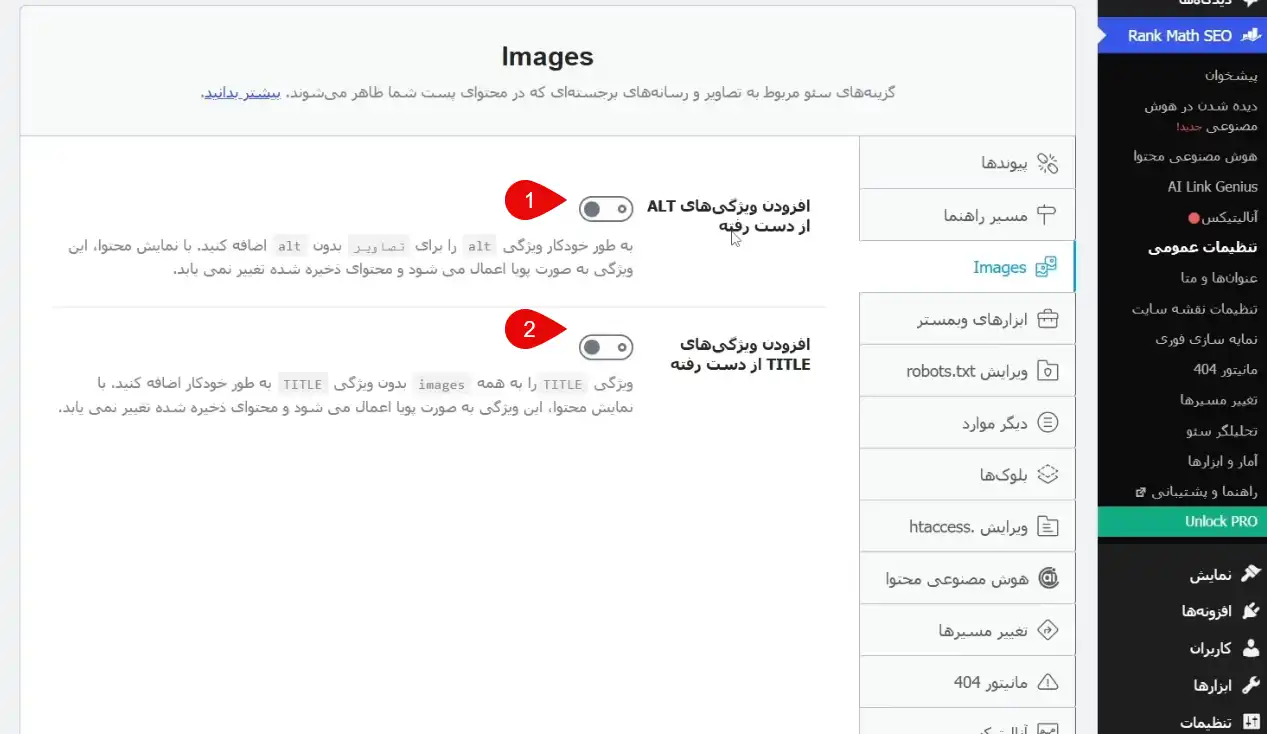Click the signpost icon beside مسیر راهنما
Image resolution: width=1267 pixels, height=734 pixels.
coord(1047,215)
